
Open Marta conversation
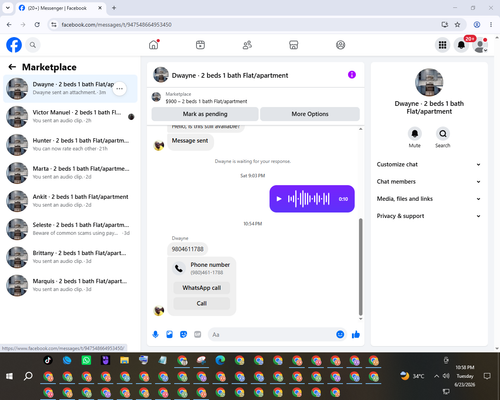click(70, 173)
